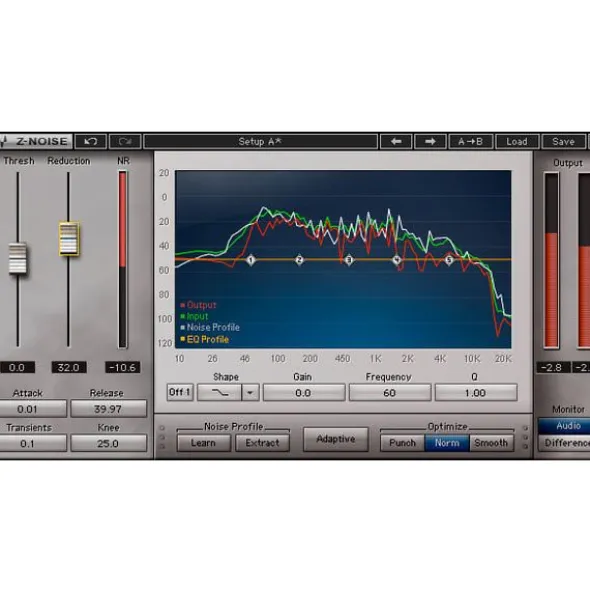
Task: Click the Frequency value 60
Action: click(x=389, y=393)
